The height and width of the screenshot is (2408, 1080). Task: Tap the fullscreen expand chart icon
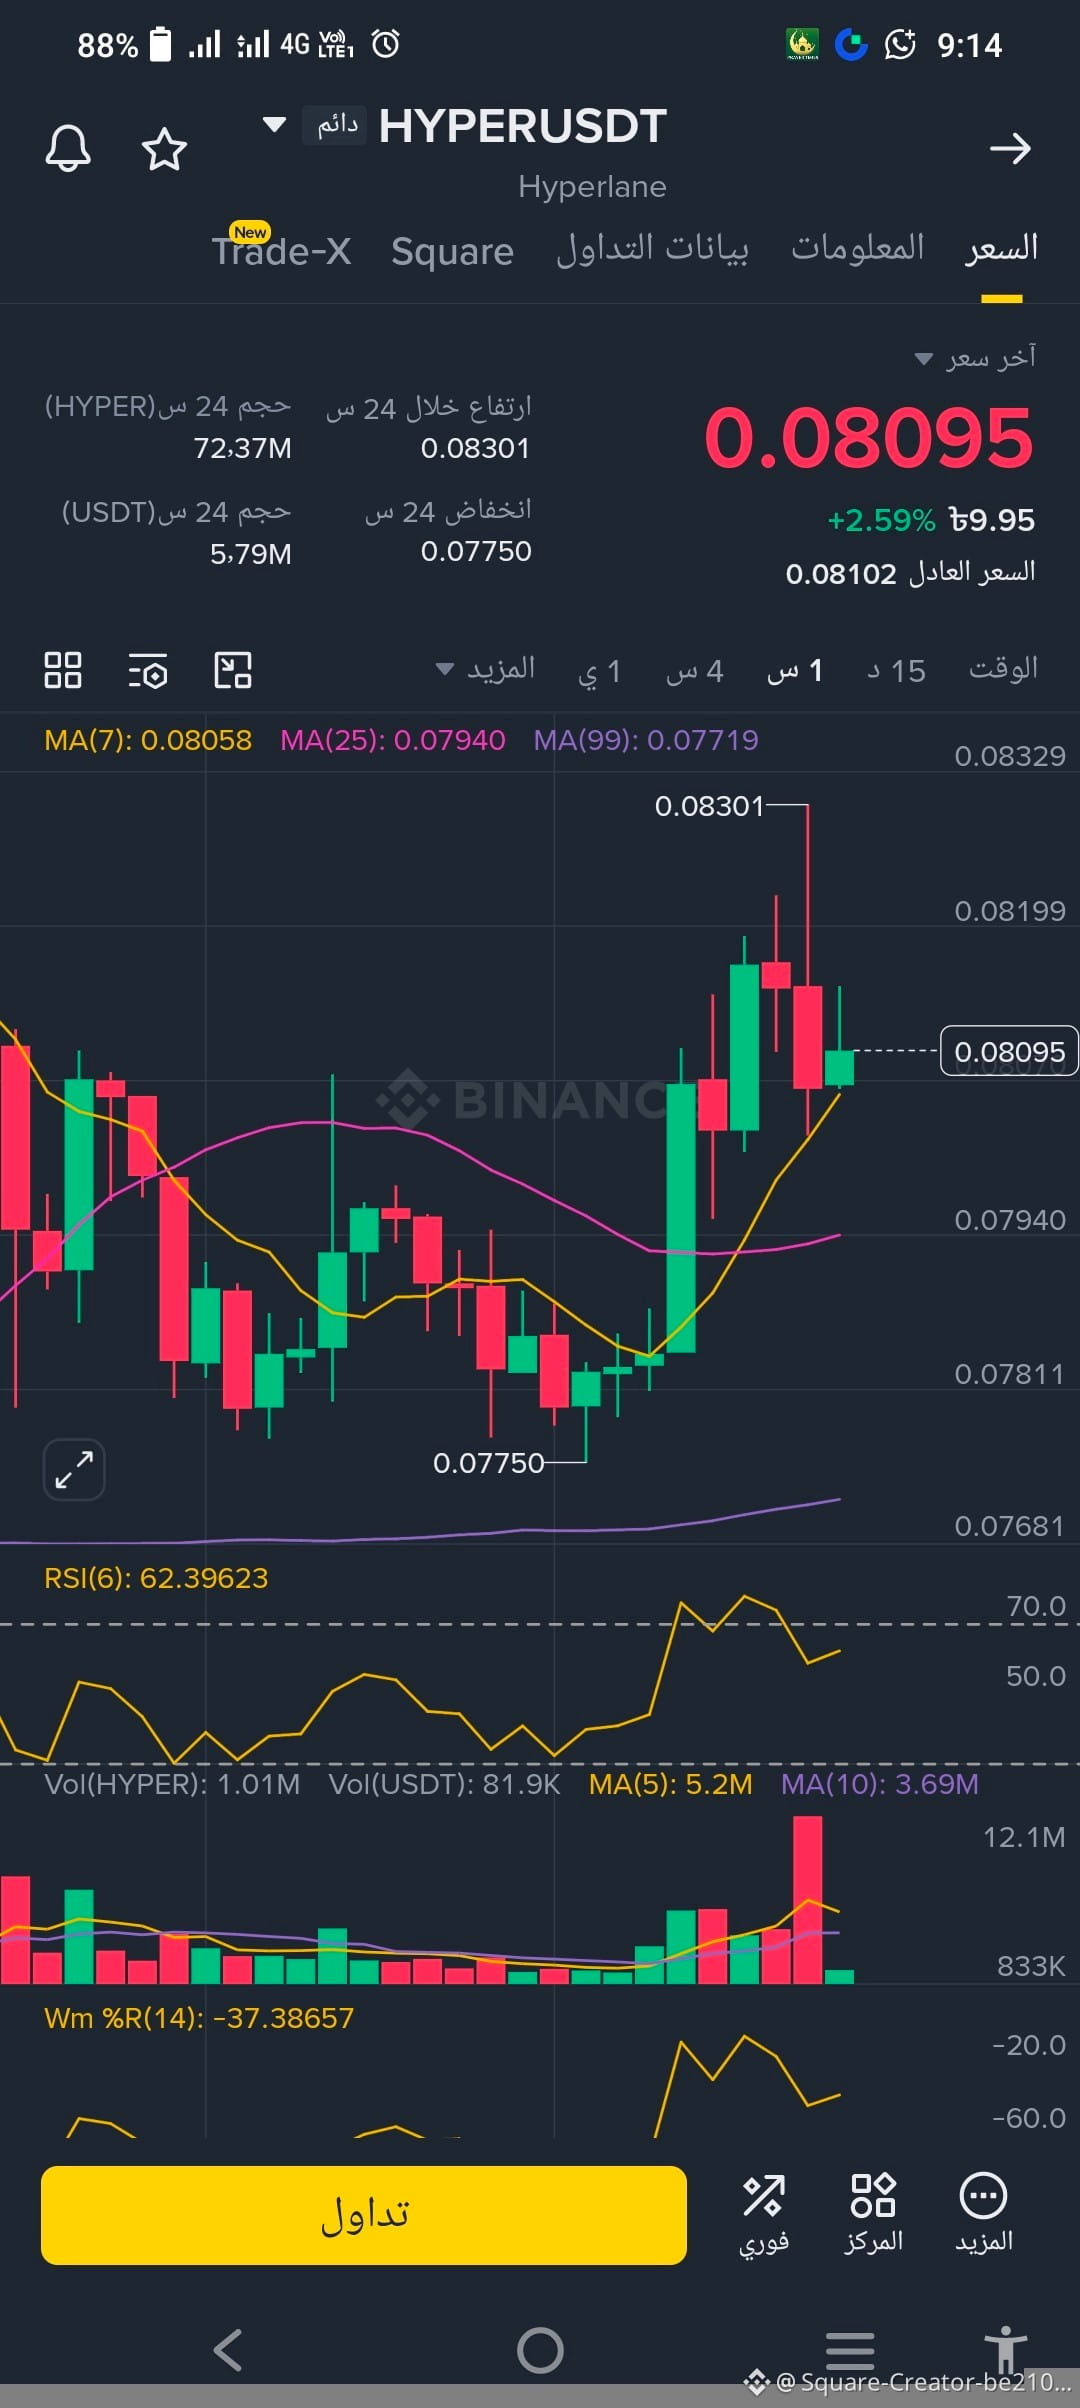pos(74,1470)
